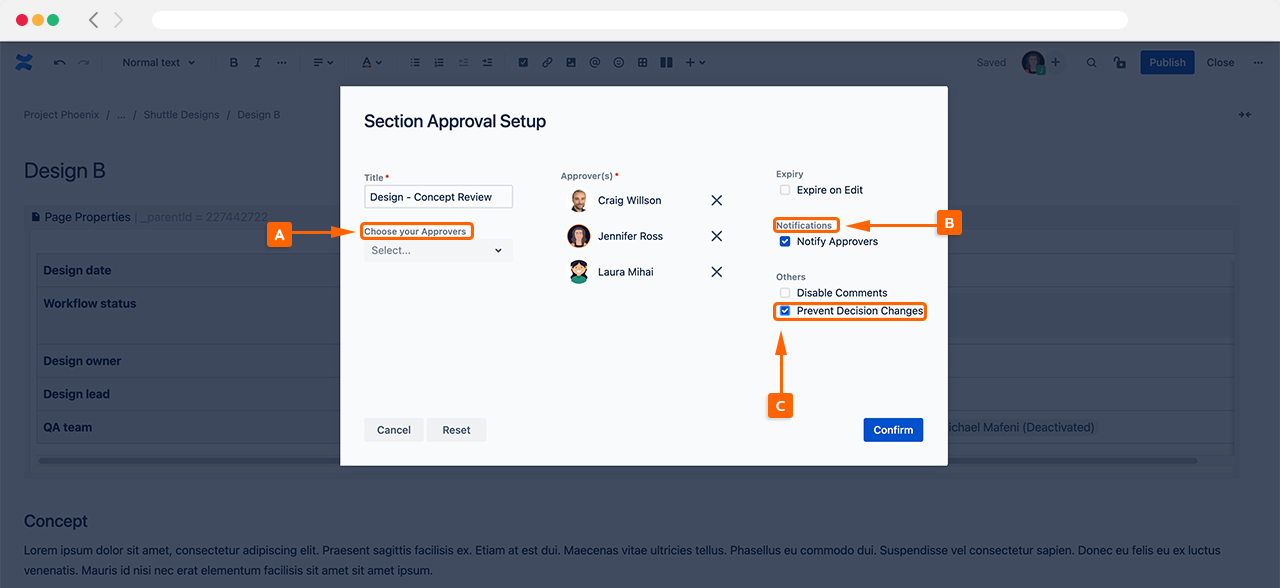Remove Craig Willson from approvers
Image resolution: width=1280 pixels, height=588 pixels.
pyautogui.click(x=716, y=200)
